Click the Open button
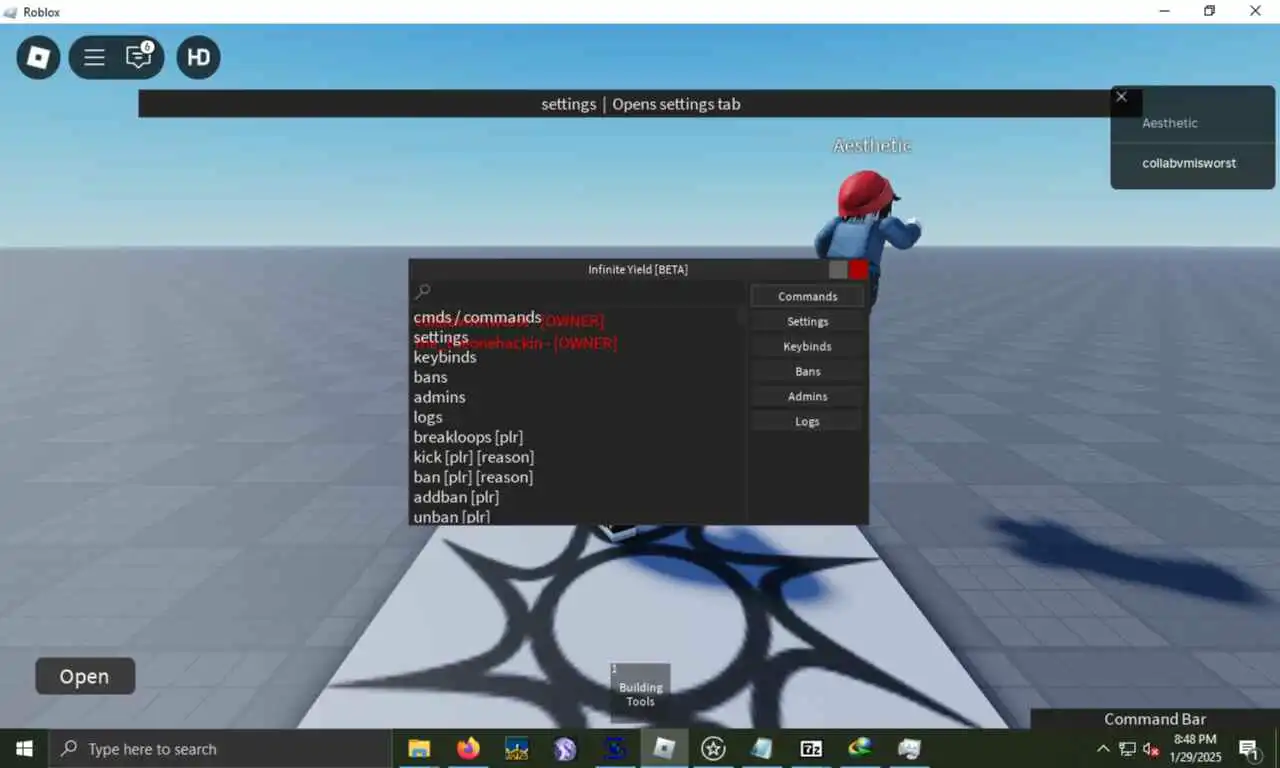 click(85, 676)
